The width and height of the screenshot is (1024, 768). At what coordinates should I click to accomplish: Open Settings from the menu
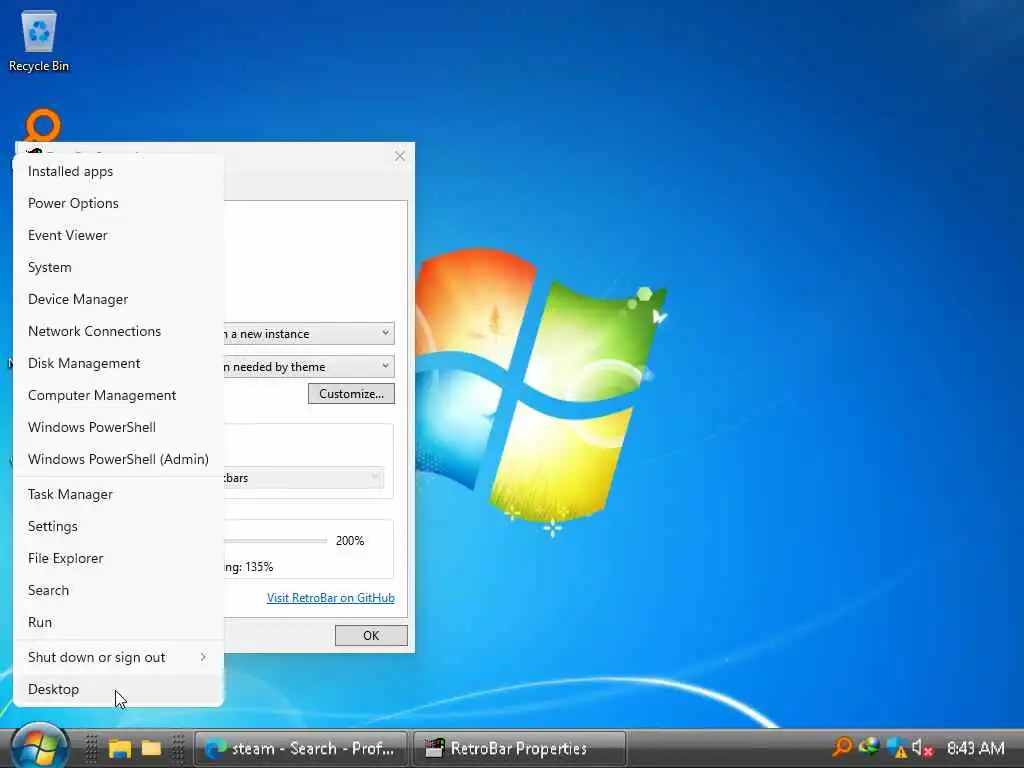(x=118, y=526)
